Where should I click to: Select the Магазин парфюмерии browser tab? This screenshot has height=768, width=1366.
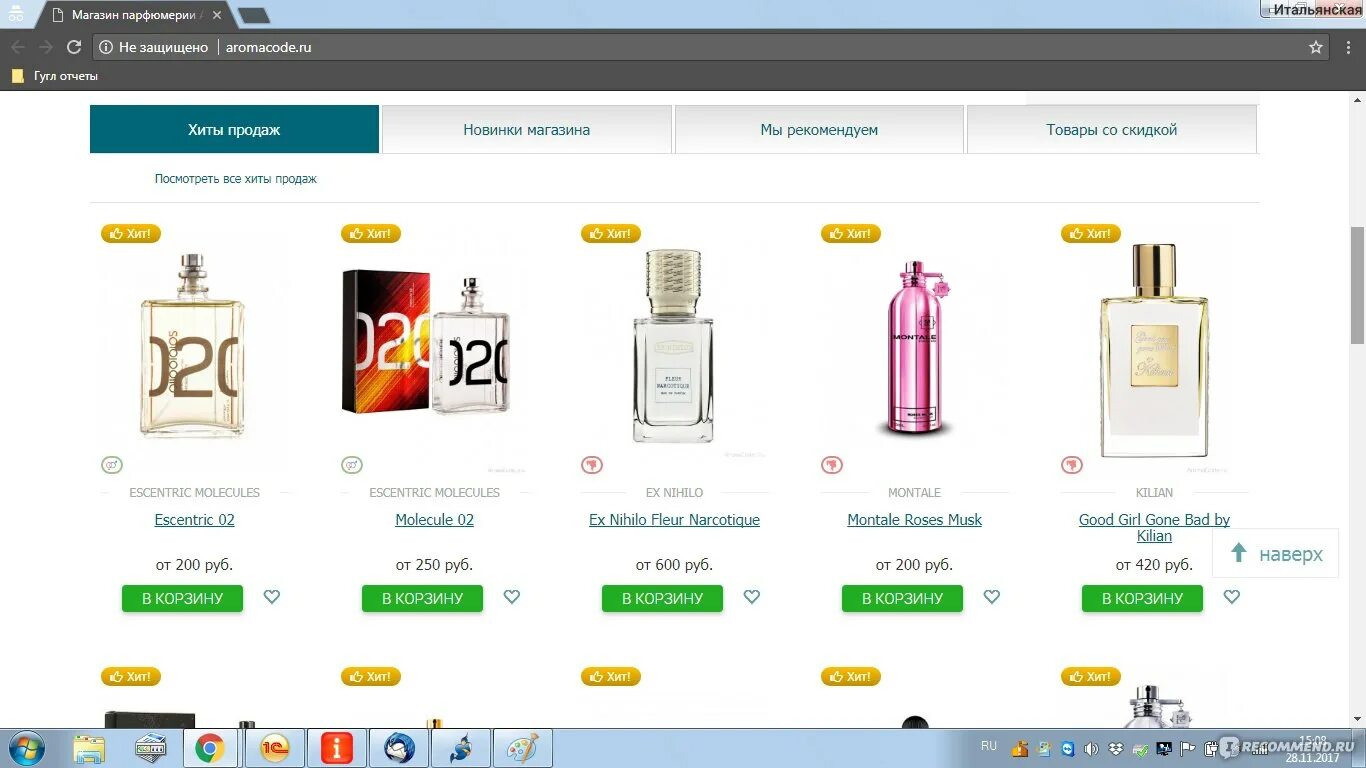coord(135,15)
